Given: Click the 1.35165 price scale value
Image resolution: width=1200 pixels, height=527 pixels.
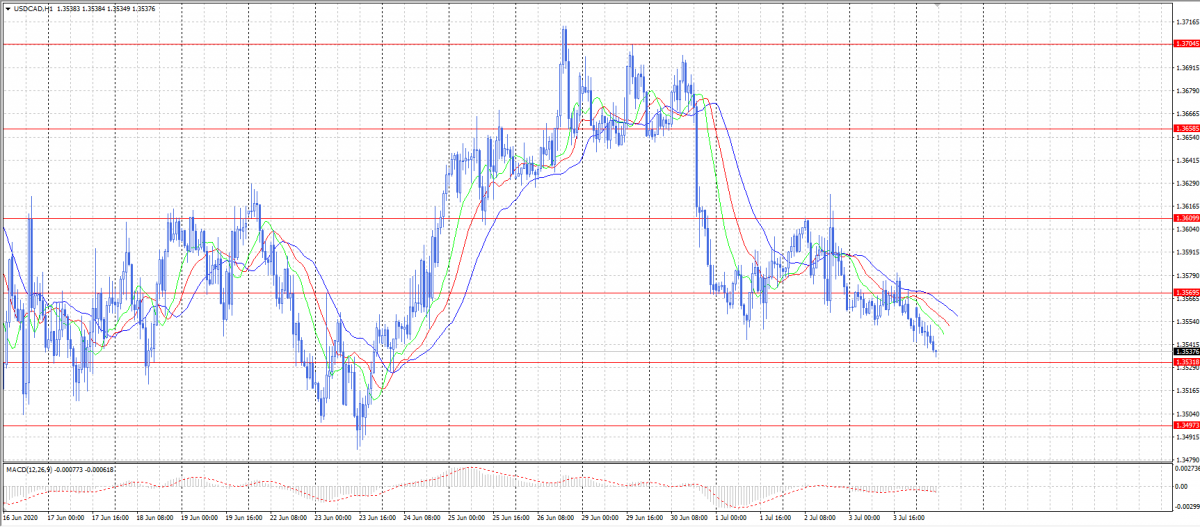Looking at the screenshot, I should click(1188, 391).
